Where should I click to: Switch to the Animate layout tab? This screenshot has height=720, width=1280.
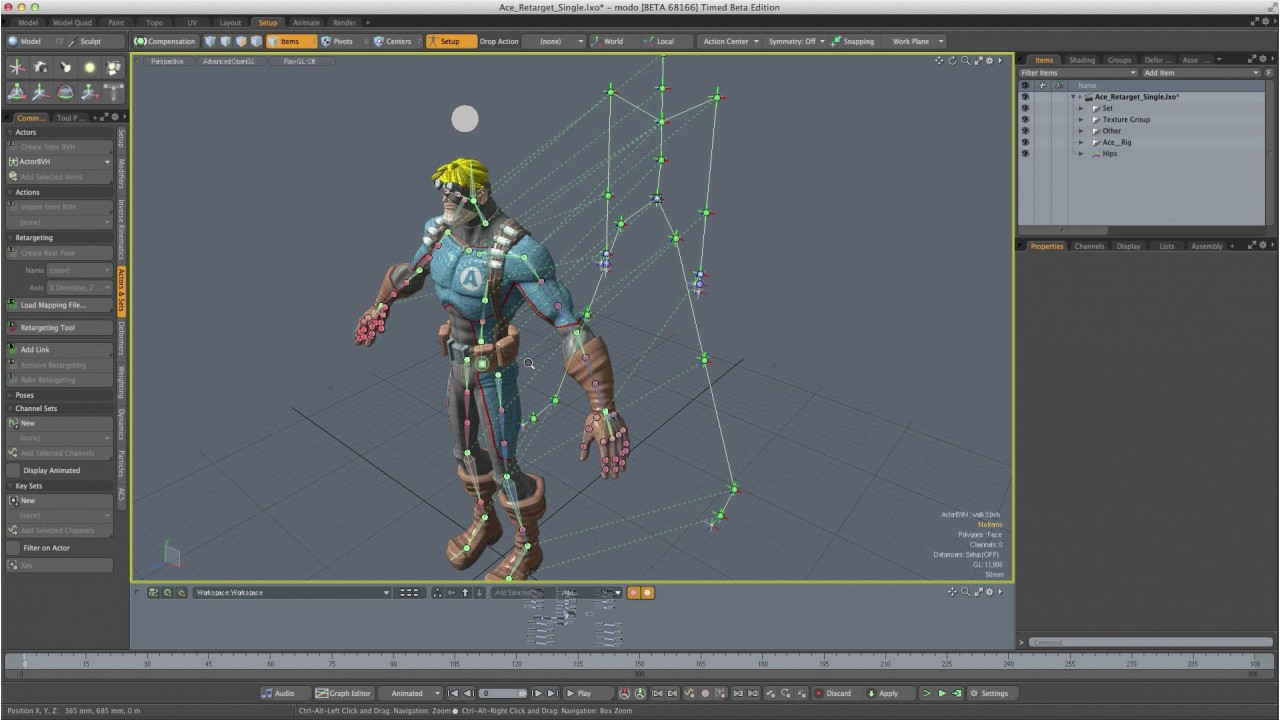point(306,22)
